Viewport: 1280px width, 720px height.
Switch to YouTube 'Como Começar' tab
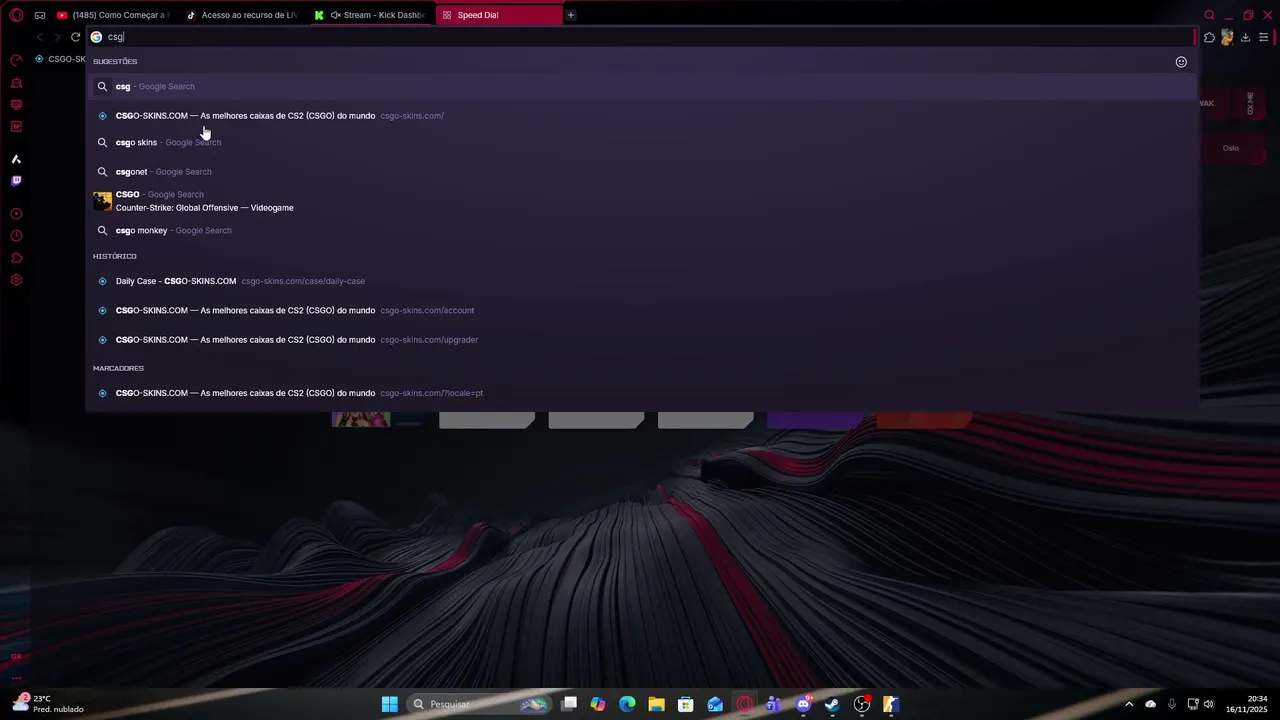[x=112, y=15]
